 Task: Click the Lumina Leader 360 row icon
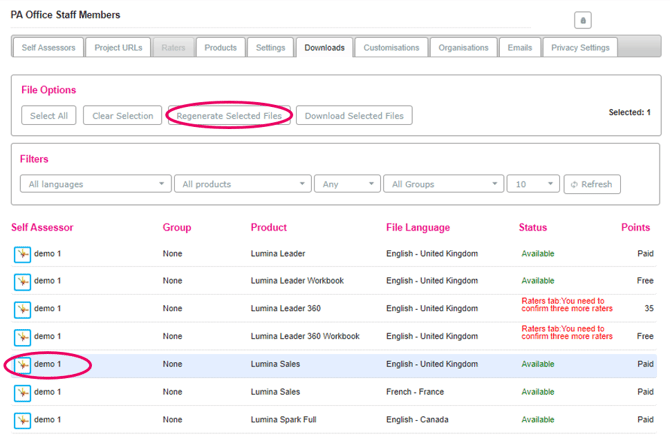[x=22, y=310]
